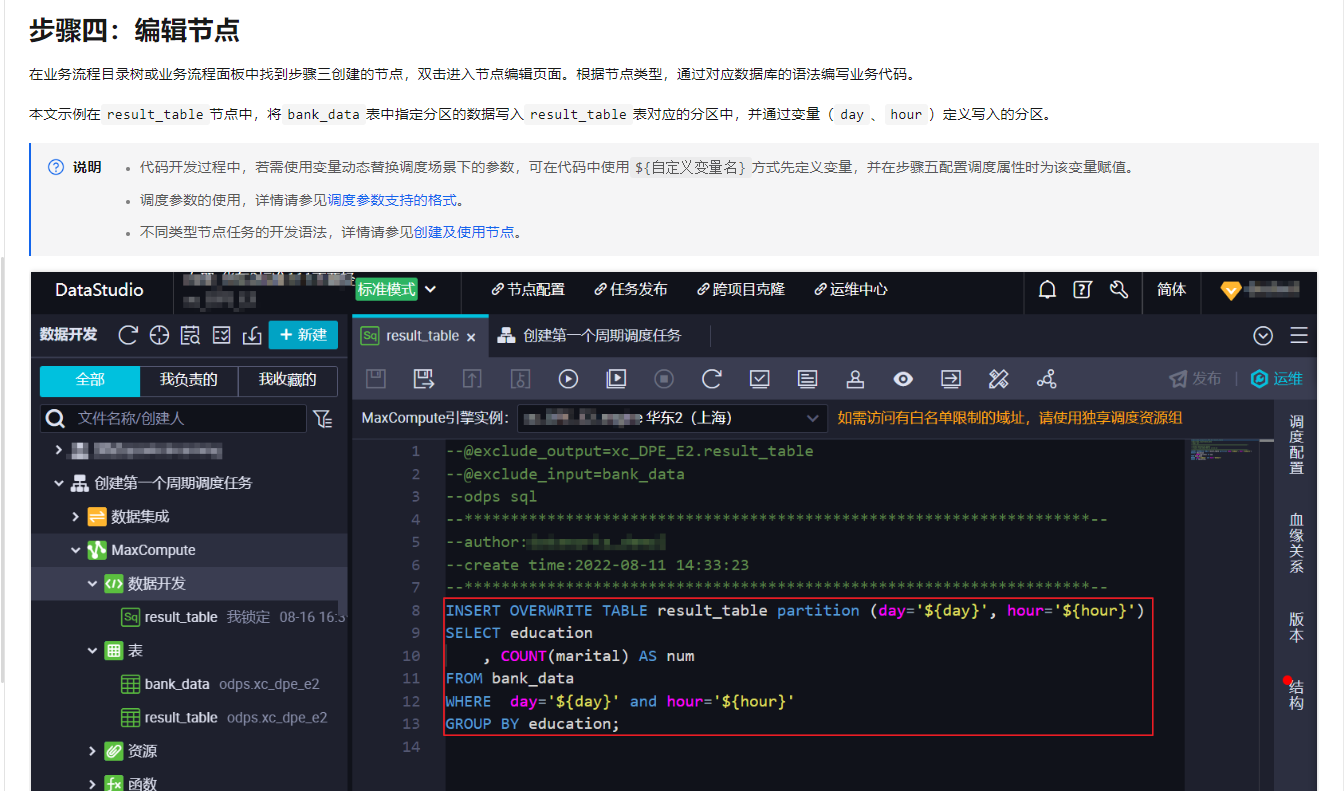Click the import icon next to 新建
This screenshot has height=791, width=1344.
252,335
